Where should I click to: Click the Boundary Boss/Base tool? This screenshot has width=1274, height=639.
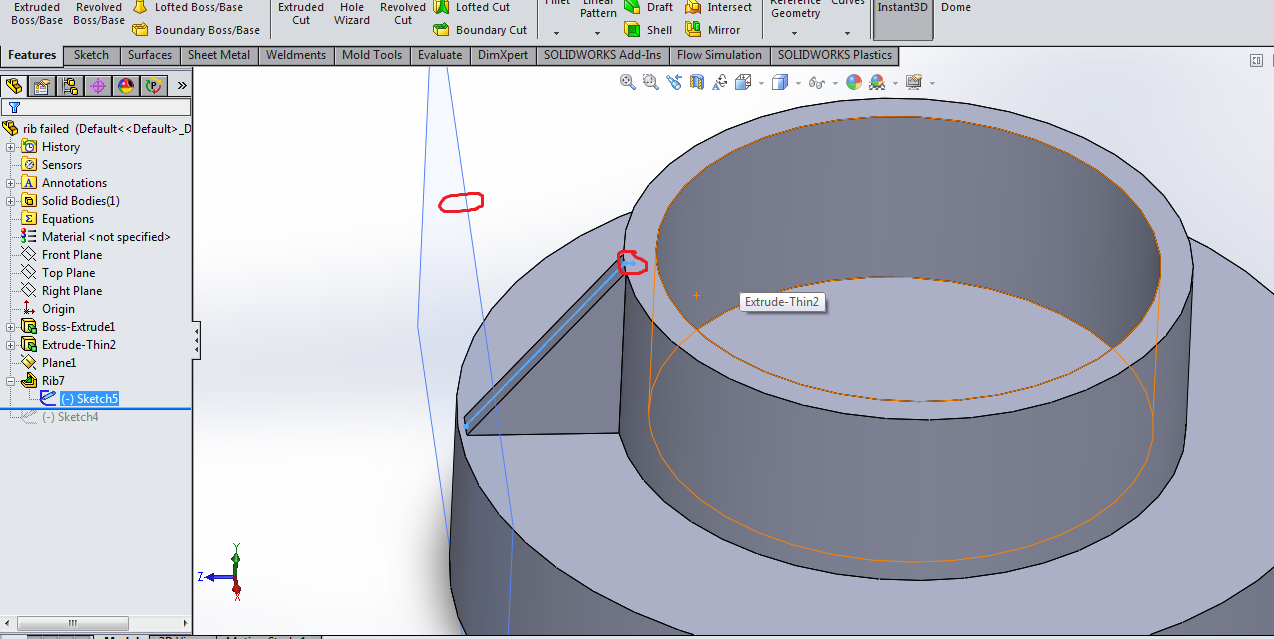pos(196,30)
